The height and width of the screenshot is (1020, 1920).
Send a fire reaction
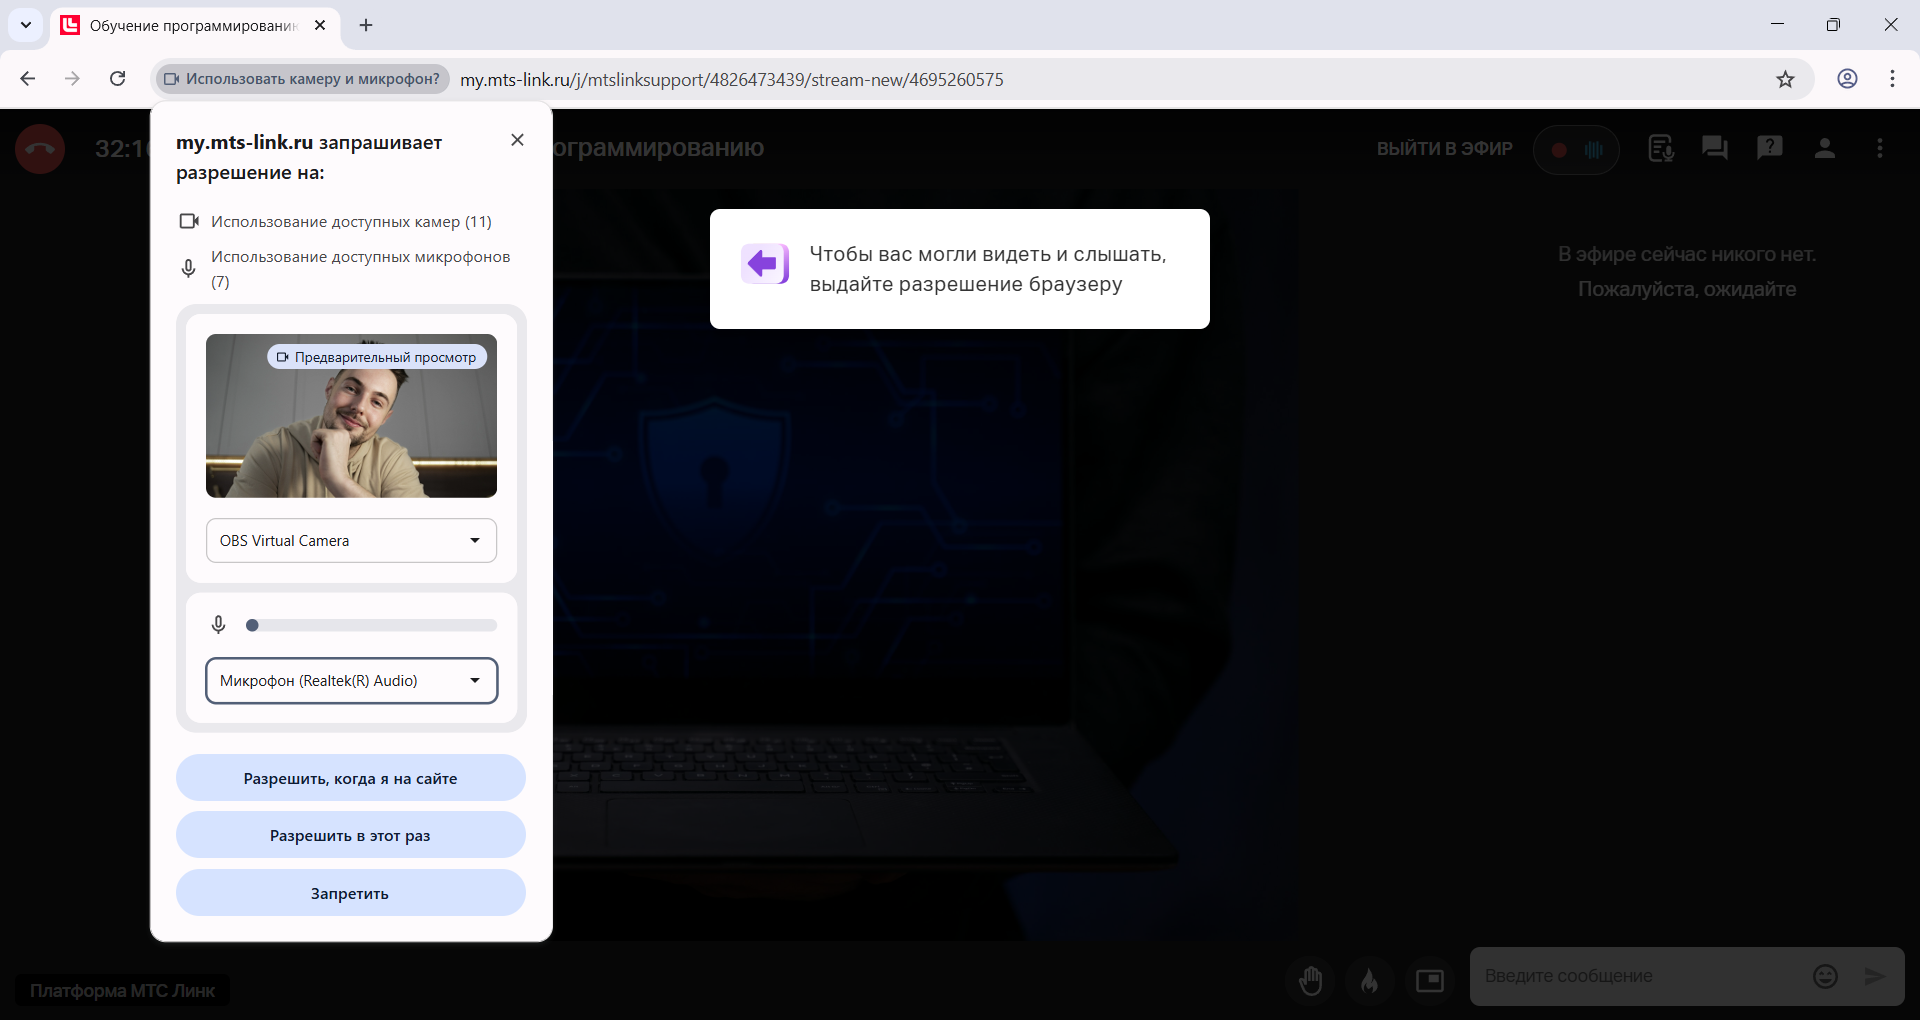coord(1370,980)
